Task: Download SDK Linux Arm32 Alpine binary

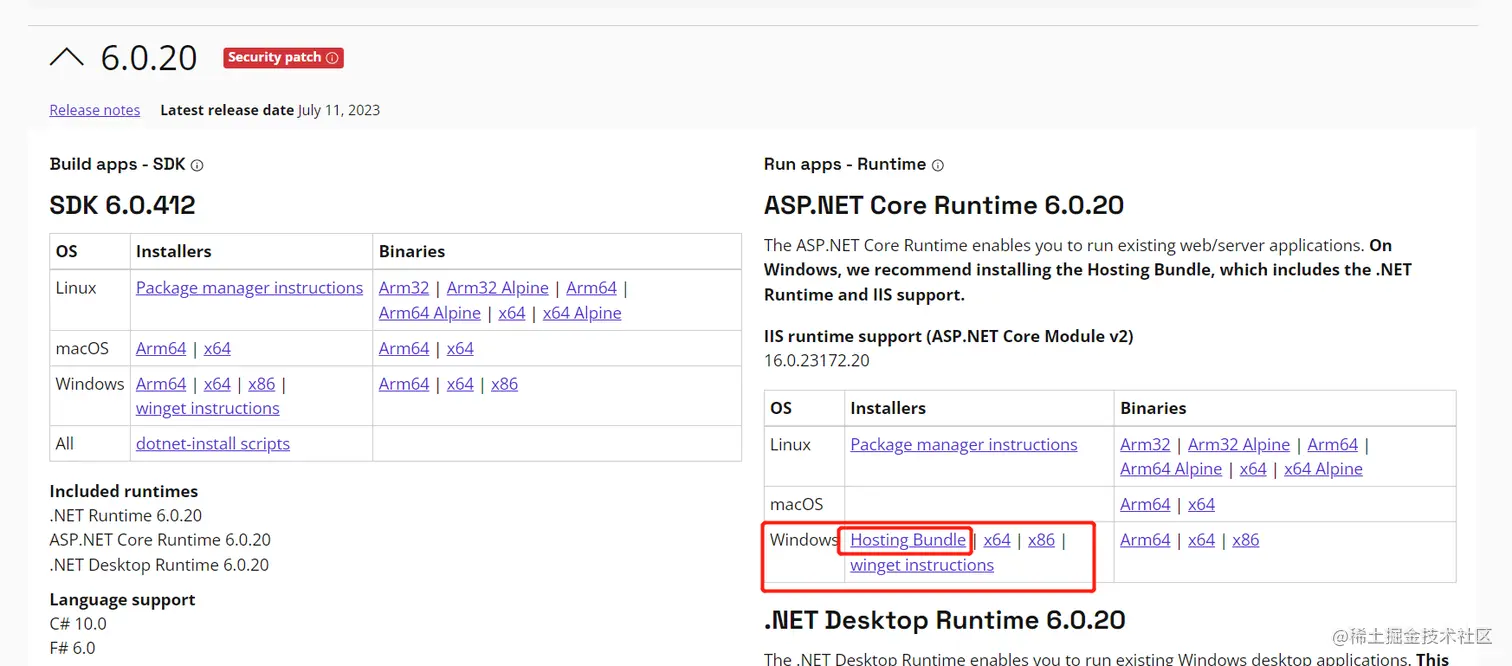Action: click(497, 288)
